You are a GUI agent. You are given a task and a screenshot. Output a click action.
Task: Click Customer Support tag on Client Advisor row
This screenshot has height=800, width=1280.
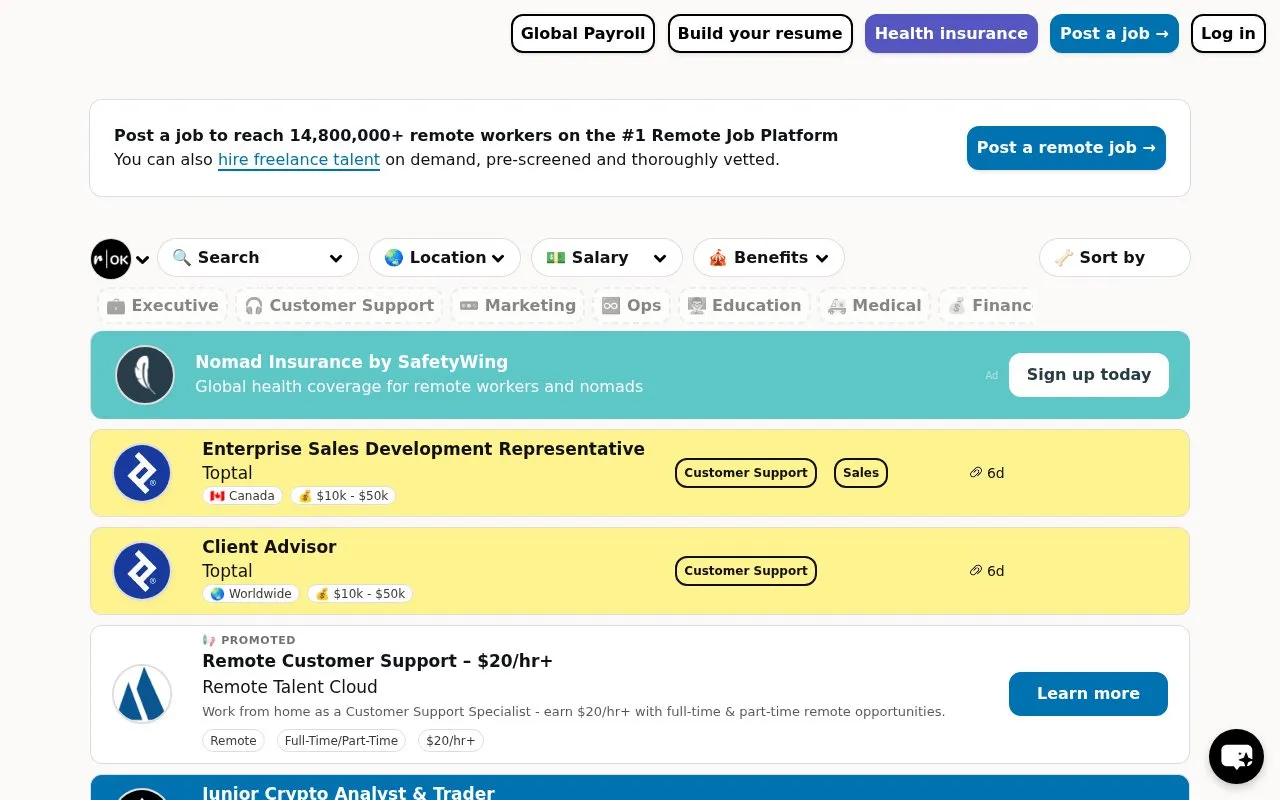tap(746, 571)
